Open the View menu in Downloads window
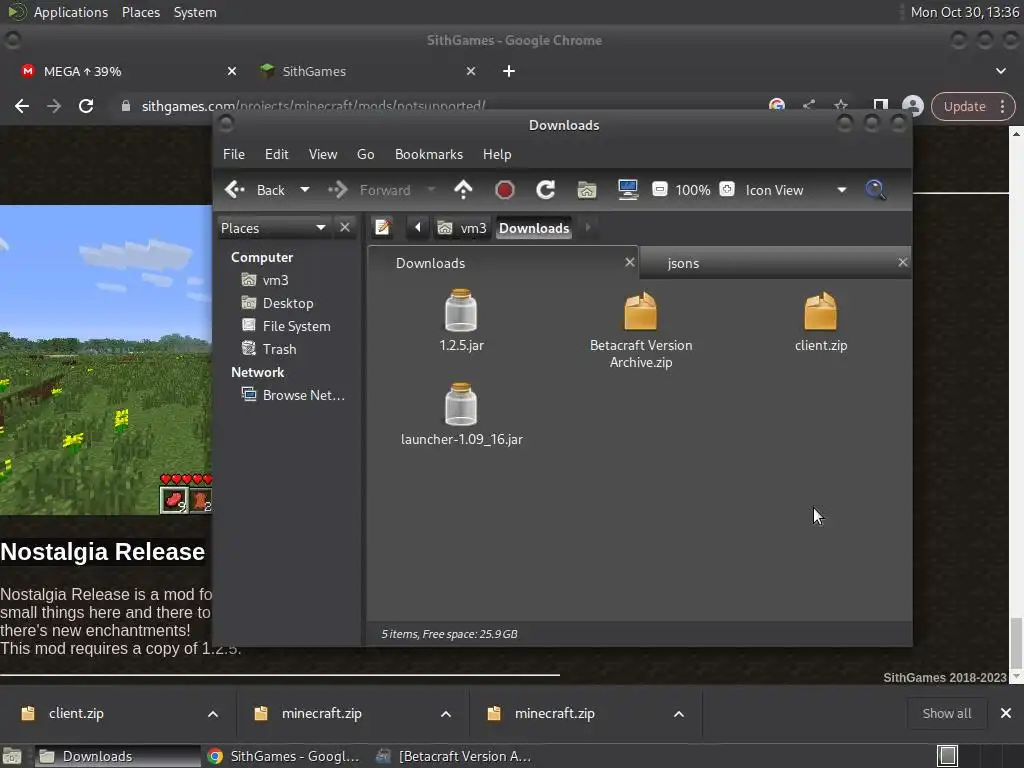 323,154
